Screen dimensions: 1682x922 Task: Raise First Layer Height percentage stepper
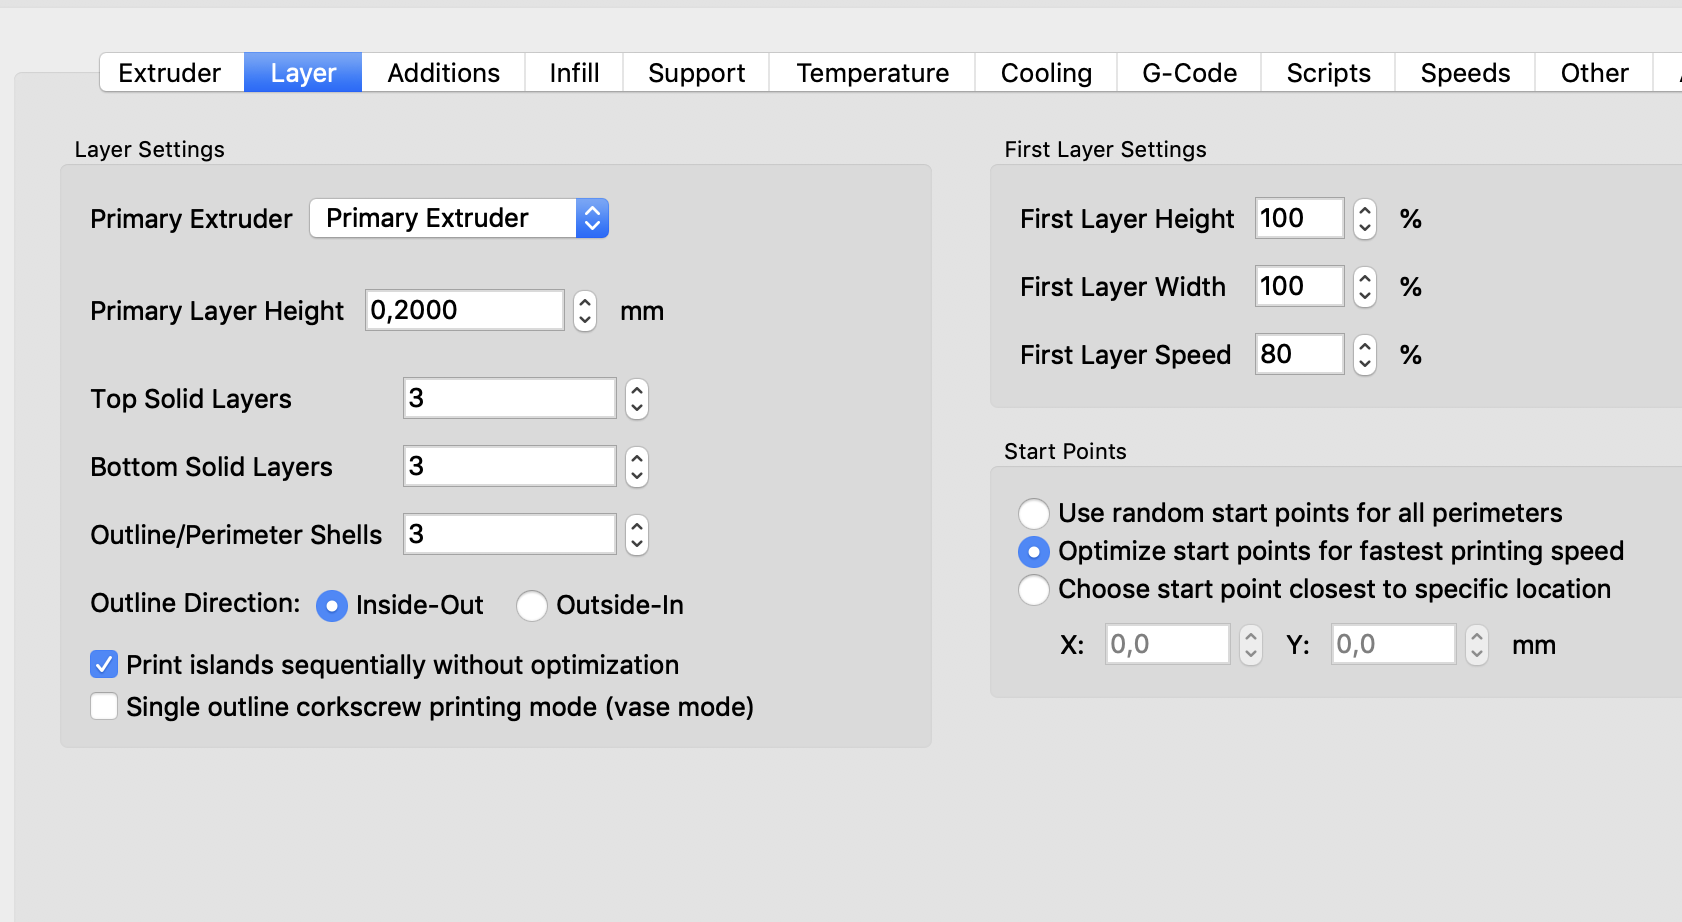click(1365, 210)
